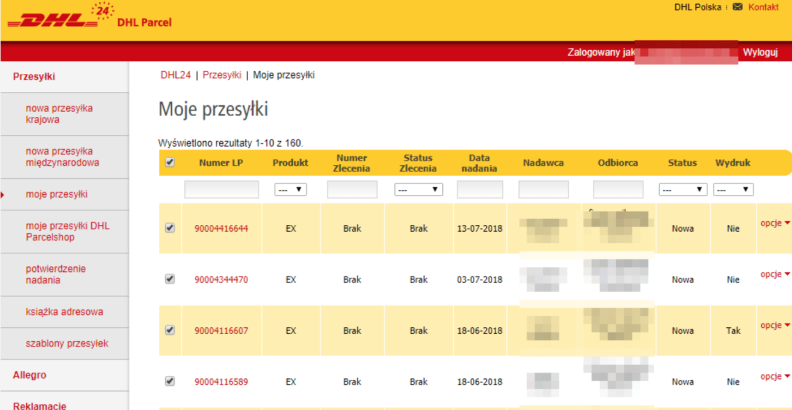The height and width of the screenshot is (410, 792).
Task: Click the DHL Polska text in header
Action: (x=698, y=7)
